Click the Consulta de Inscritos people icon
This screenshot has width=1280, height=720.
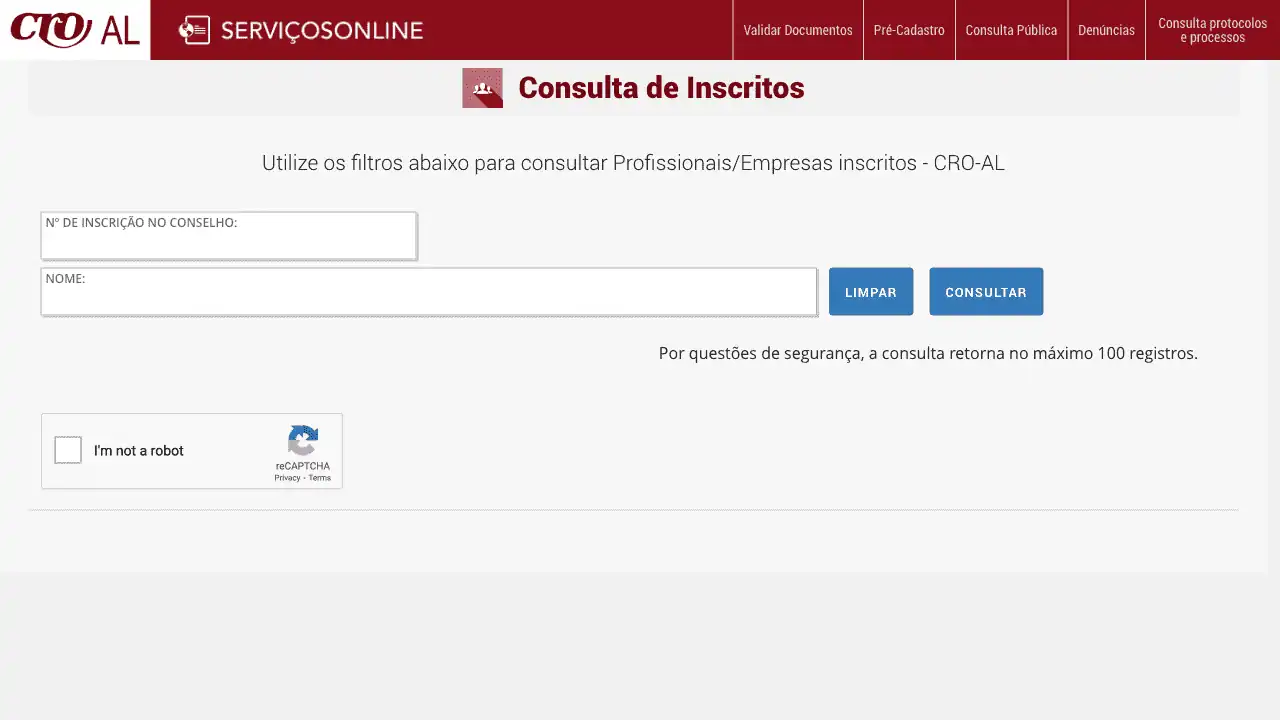(482, 88)
